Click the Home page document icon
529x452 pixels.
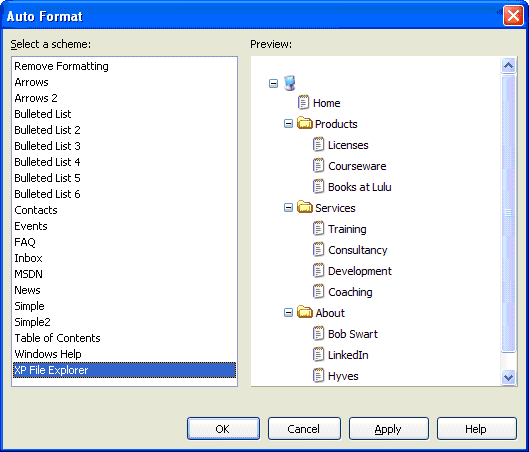[303, 103]
